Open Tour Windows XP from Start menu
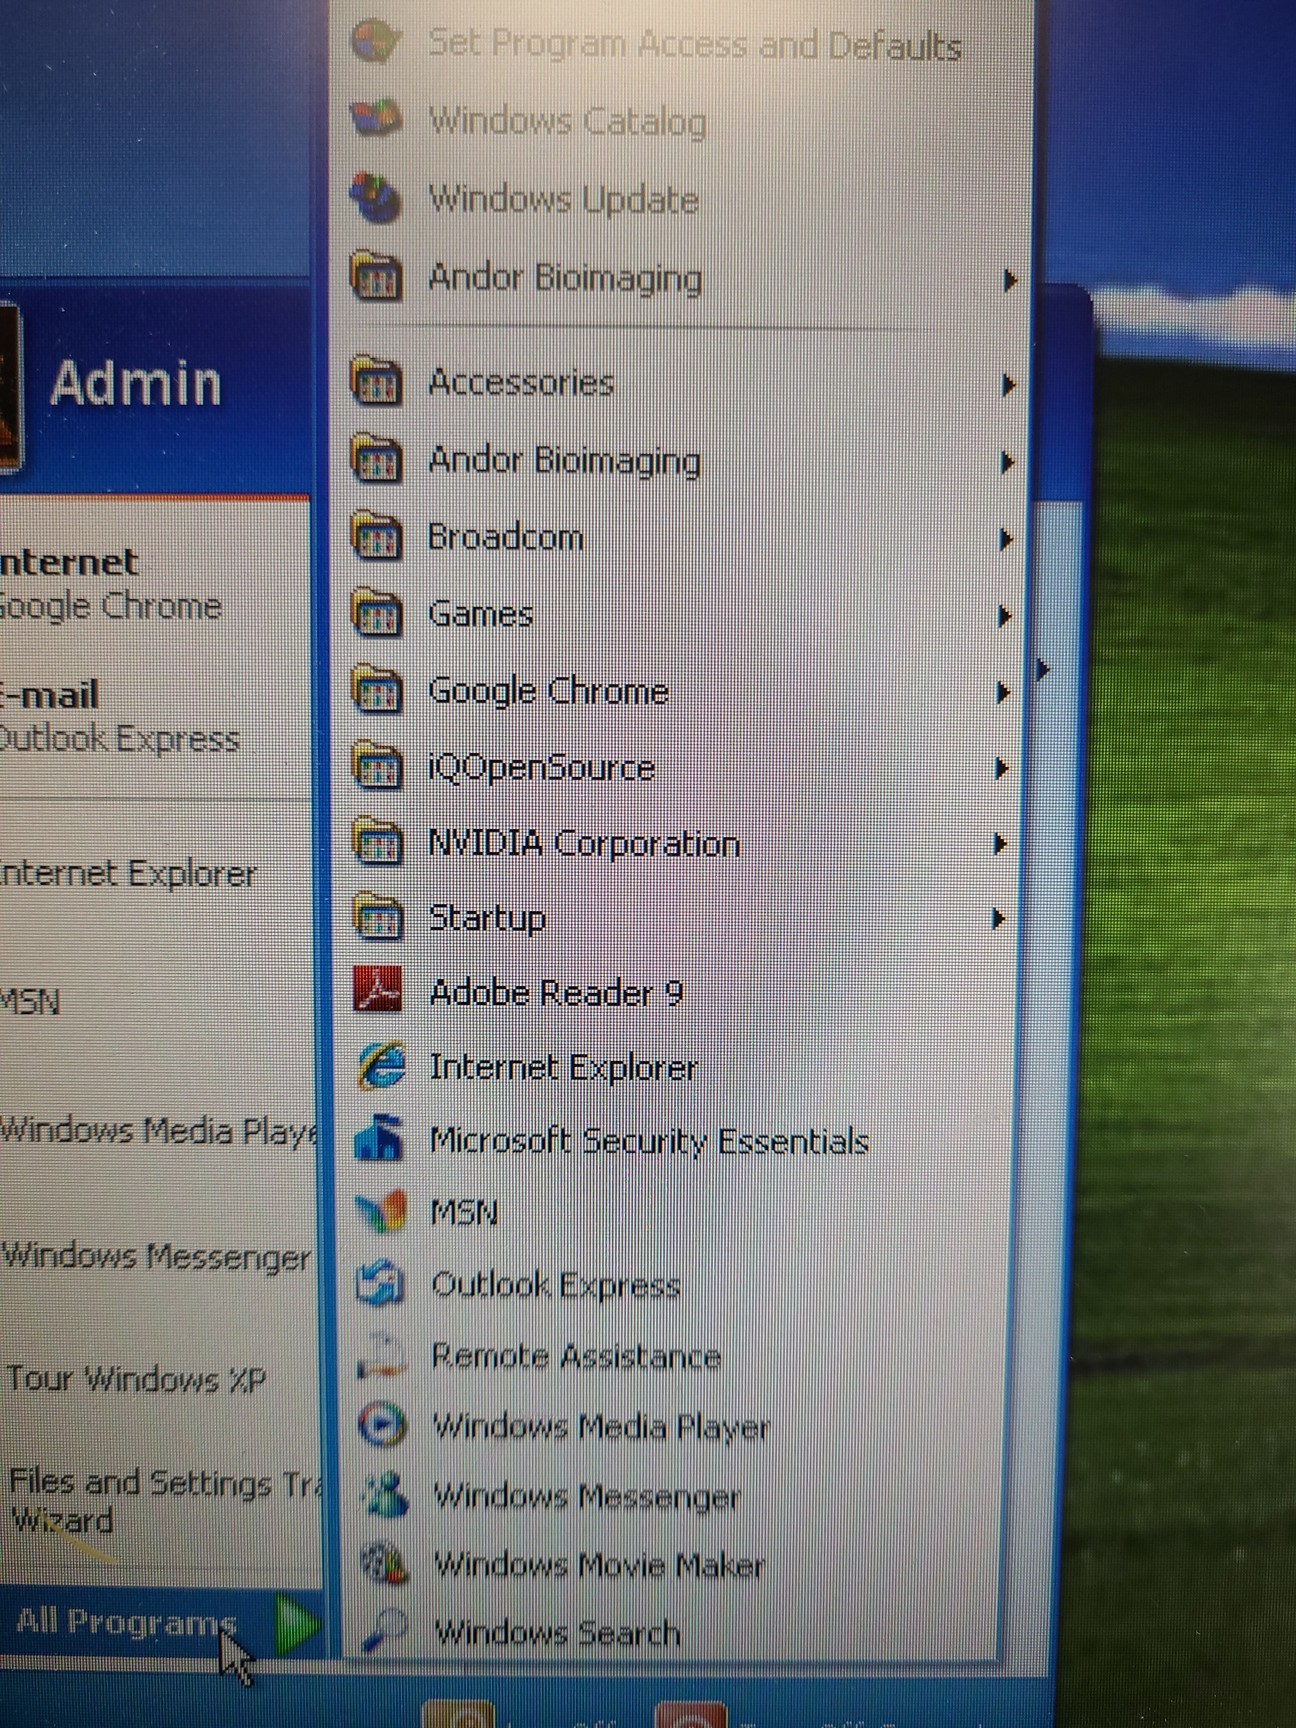The height and width of the screenshot is (1728, 1296). pyautogui.click(x=136, y=1380)
